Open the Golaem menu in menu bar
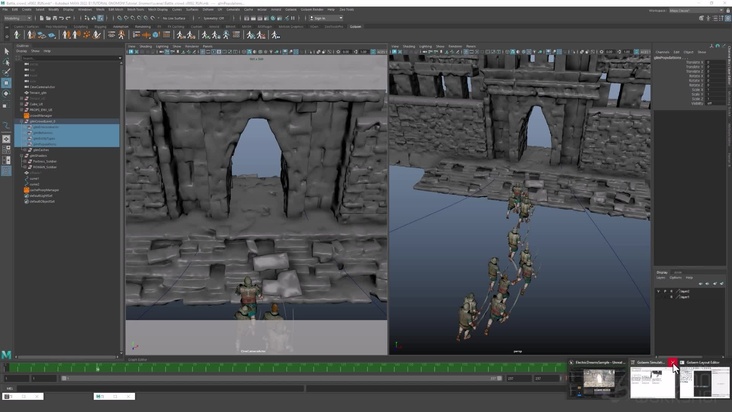Viewport: 732px width, 412px height. tap(291, 9)
